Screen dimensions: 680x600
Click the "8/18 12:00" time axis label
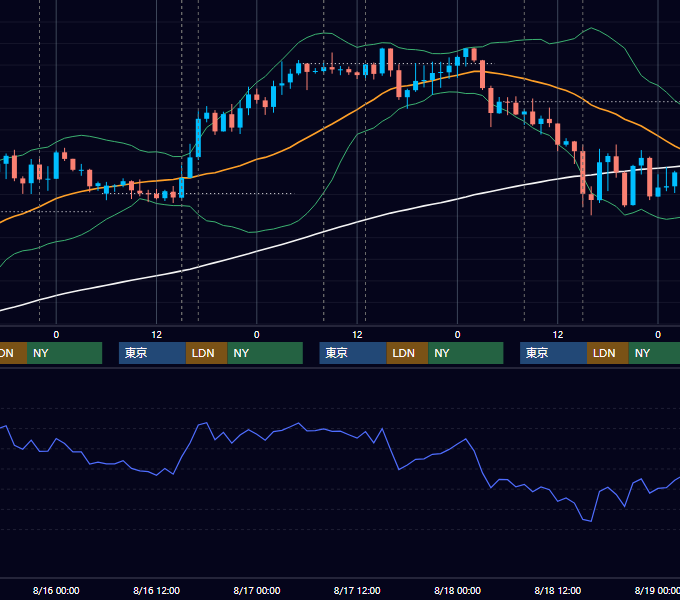558,590
